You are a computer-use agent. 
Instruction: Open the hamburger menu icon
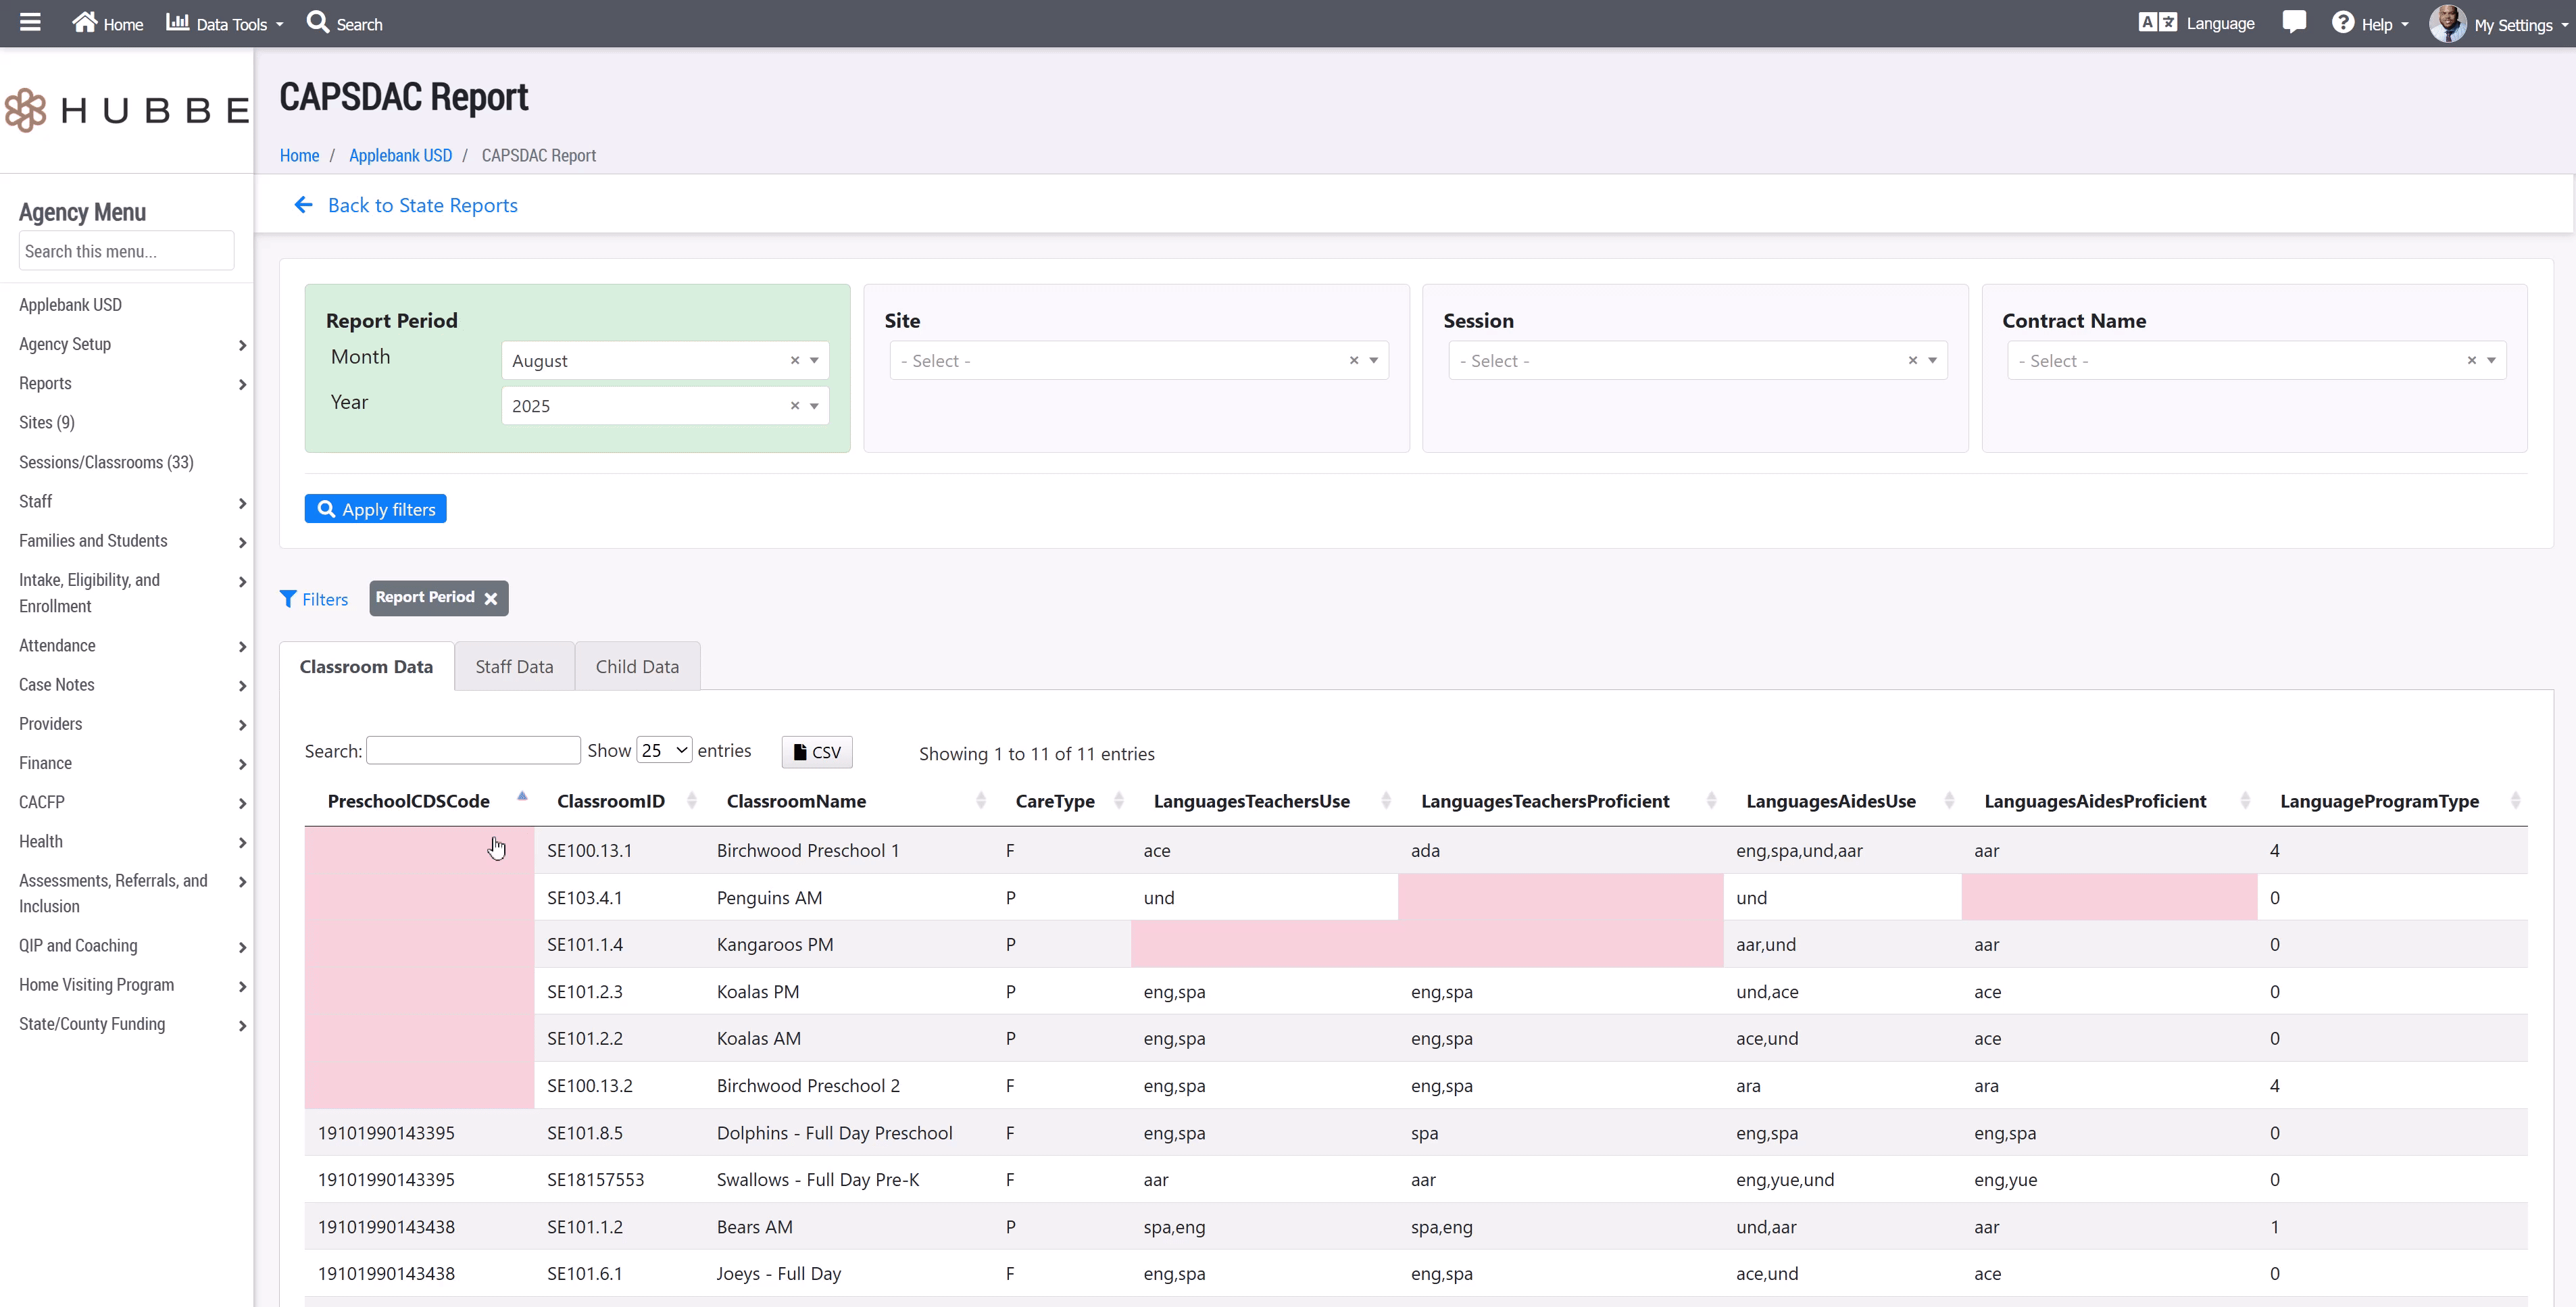coord(30,22)
